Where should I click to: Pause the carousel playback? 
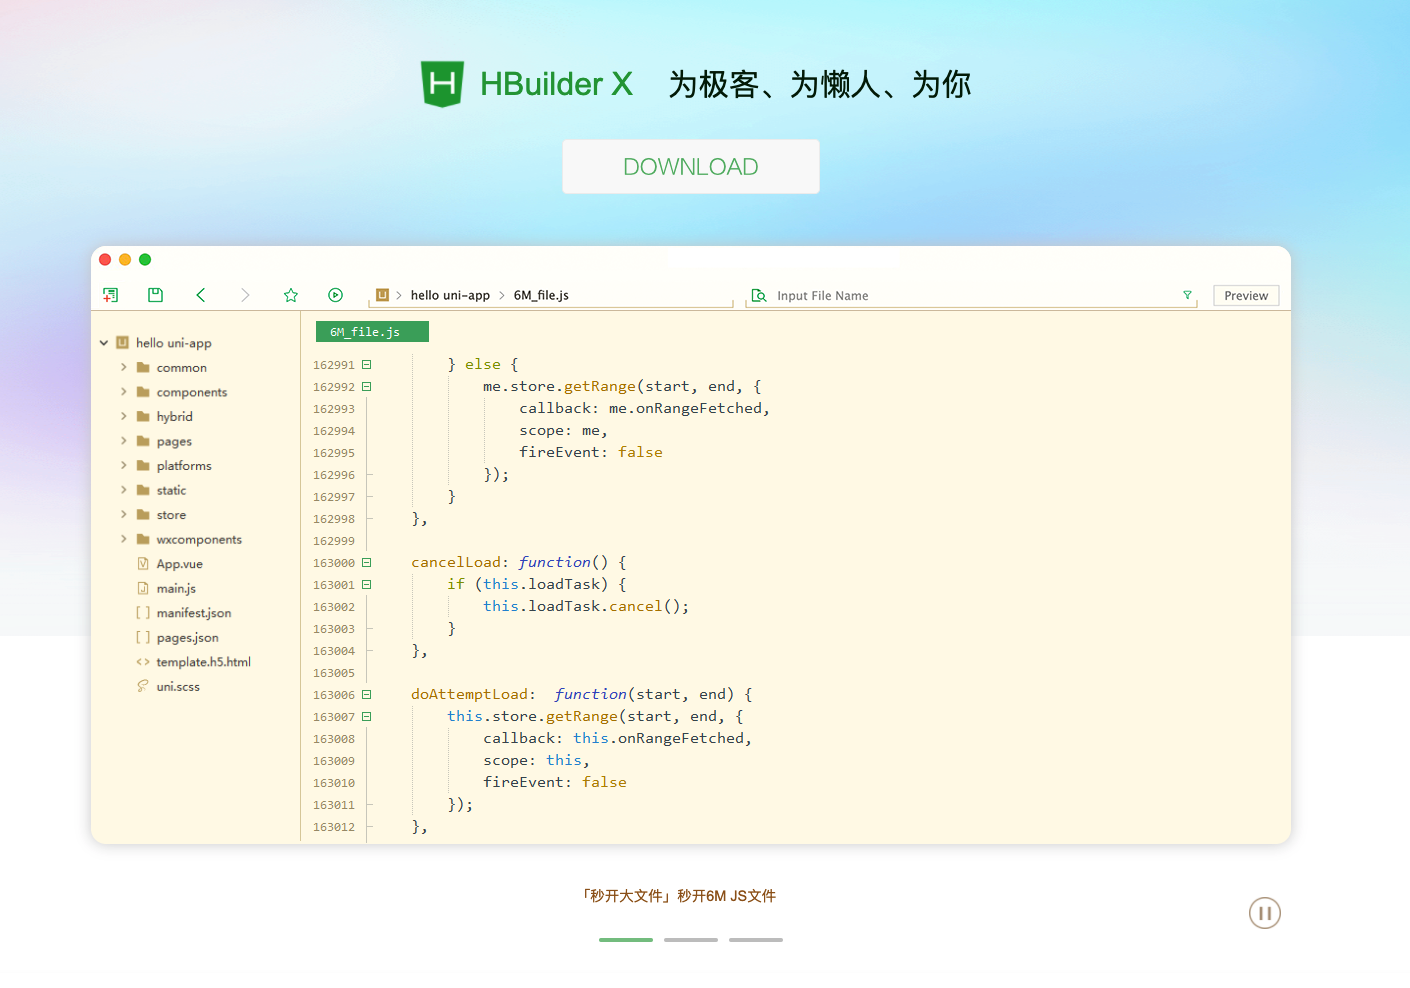click(1264, 912)
